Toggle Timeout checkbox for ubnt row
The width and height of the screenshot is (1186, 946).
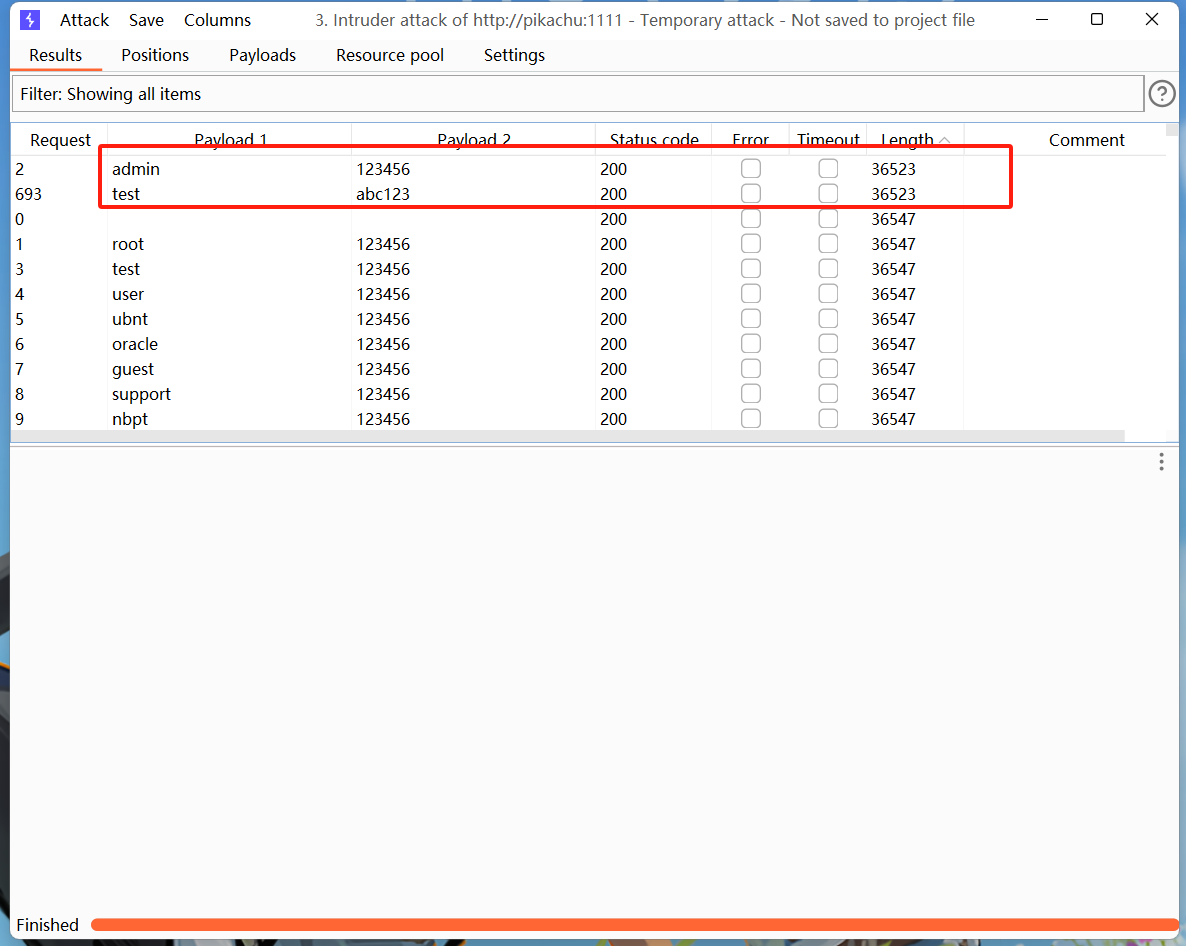(x=828, y=318)
